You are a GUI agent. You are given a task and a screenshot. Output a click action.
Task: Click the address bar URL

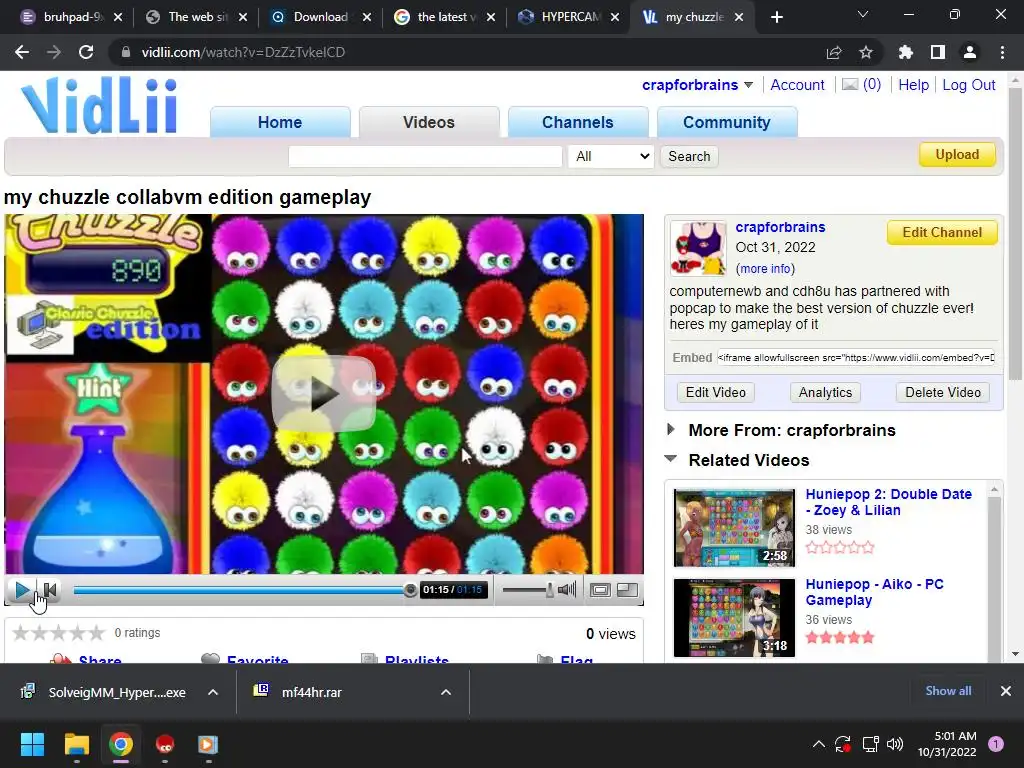click(x=243, y=52)
